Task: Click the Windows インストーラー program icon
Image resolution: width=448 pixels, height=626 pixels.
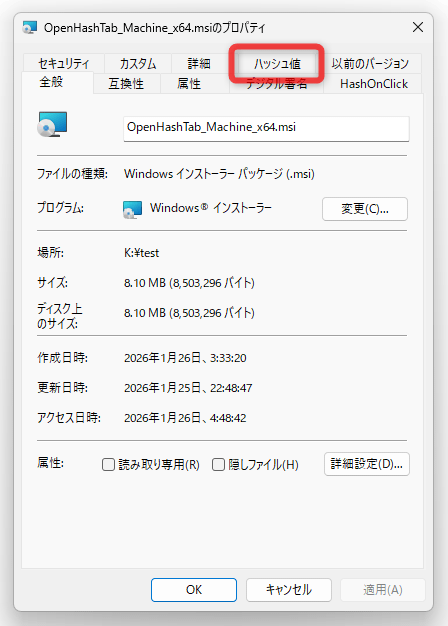Action: (x=133, y=210)
